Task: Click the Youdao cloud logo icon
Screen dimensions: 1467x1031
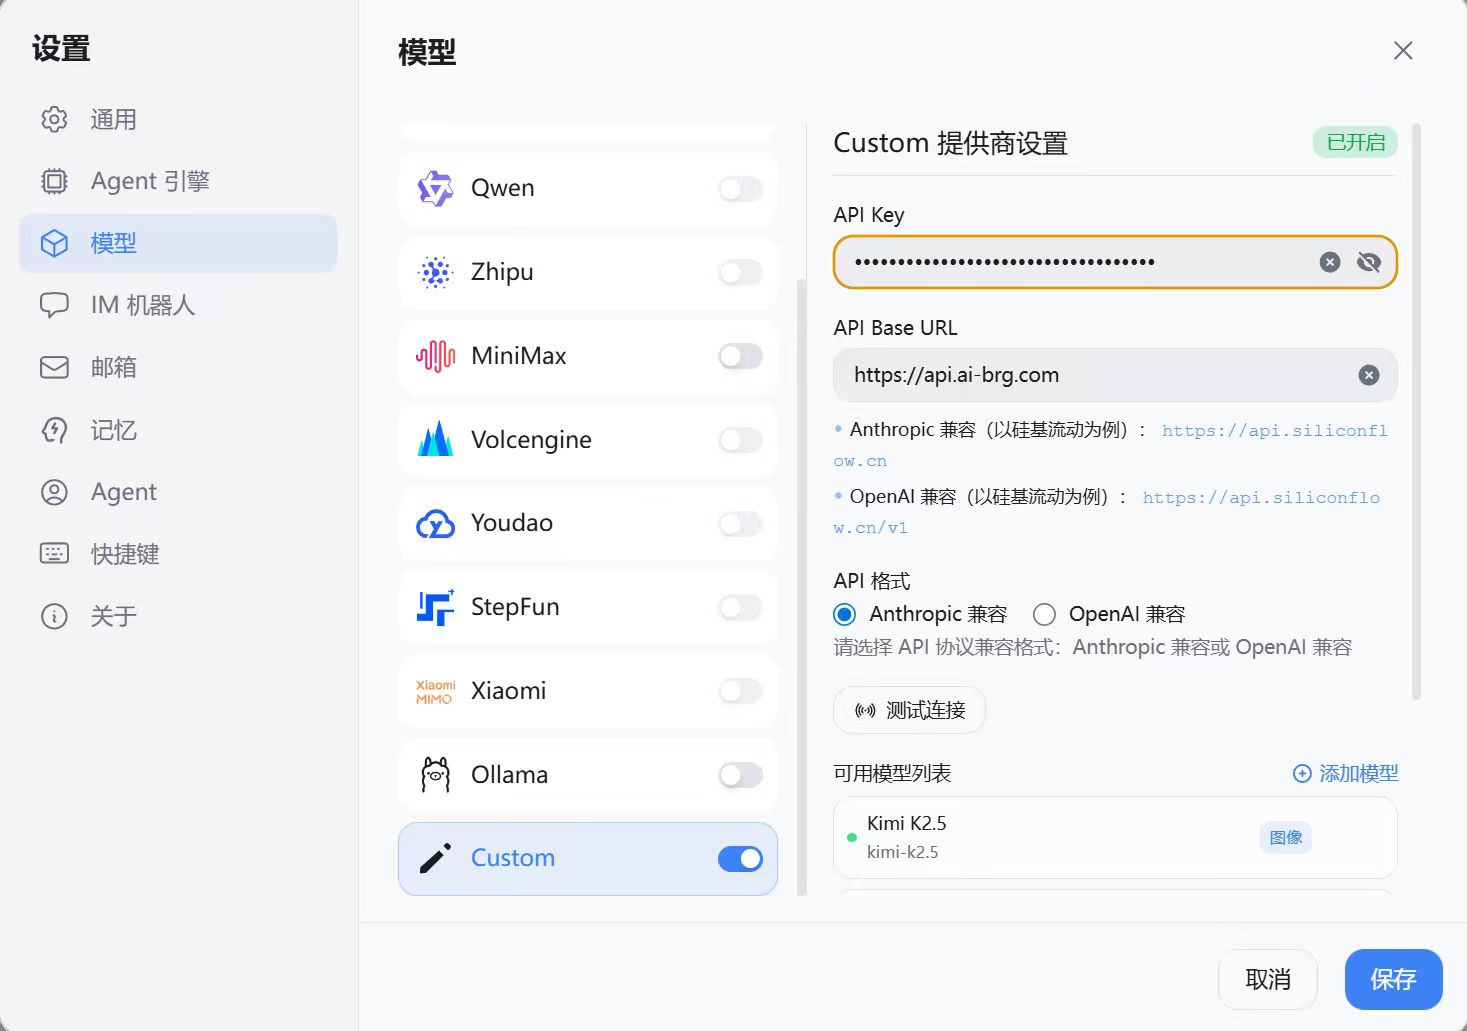Action: pyautogui.click(x=435, y=523)
